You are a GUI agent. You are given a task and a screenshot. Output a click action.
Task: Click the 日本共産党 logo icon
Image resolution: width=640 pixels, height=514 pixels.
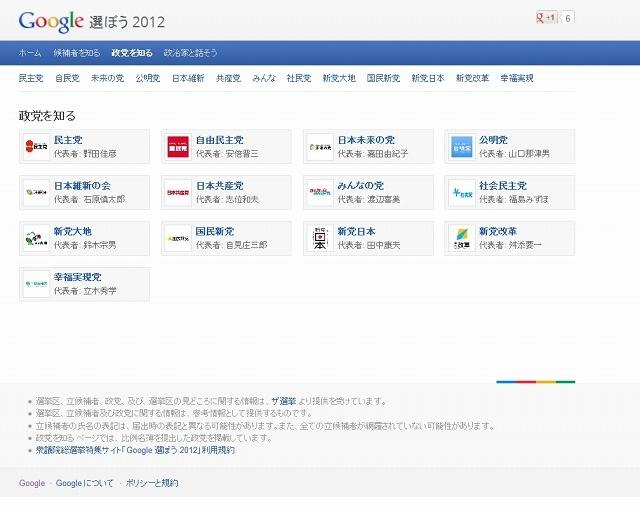(x=178, y=192)
